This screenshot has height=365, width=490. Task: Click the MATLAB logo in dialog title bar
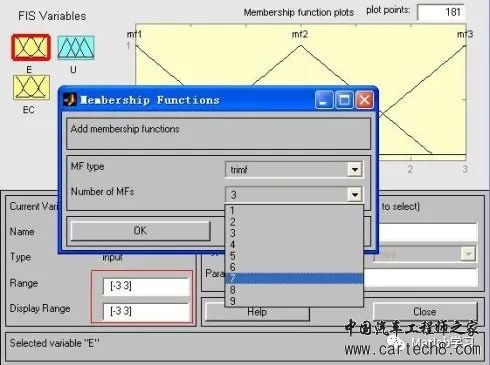(70, 100)
